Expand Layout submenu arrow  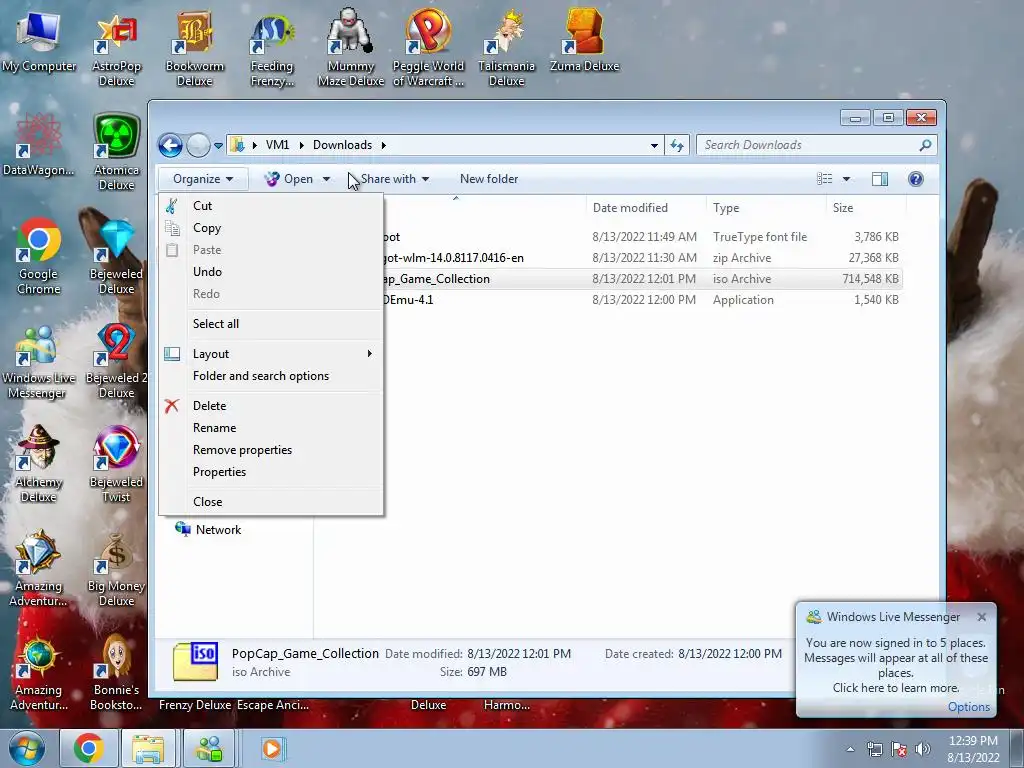[x=370, y=353]
